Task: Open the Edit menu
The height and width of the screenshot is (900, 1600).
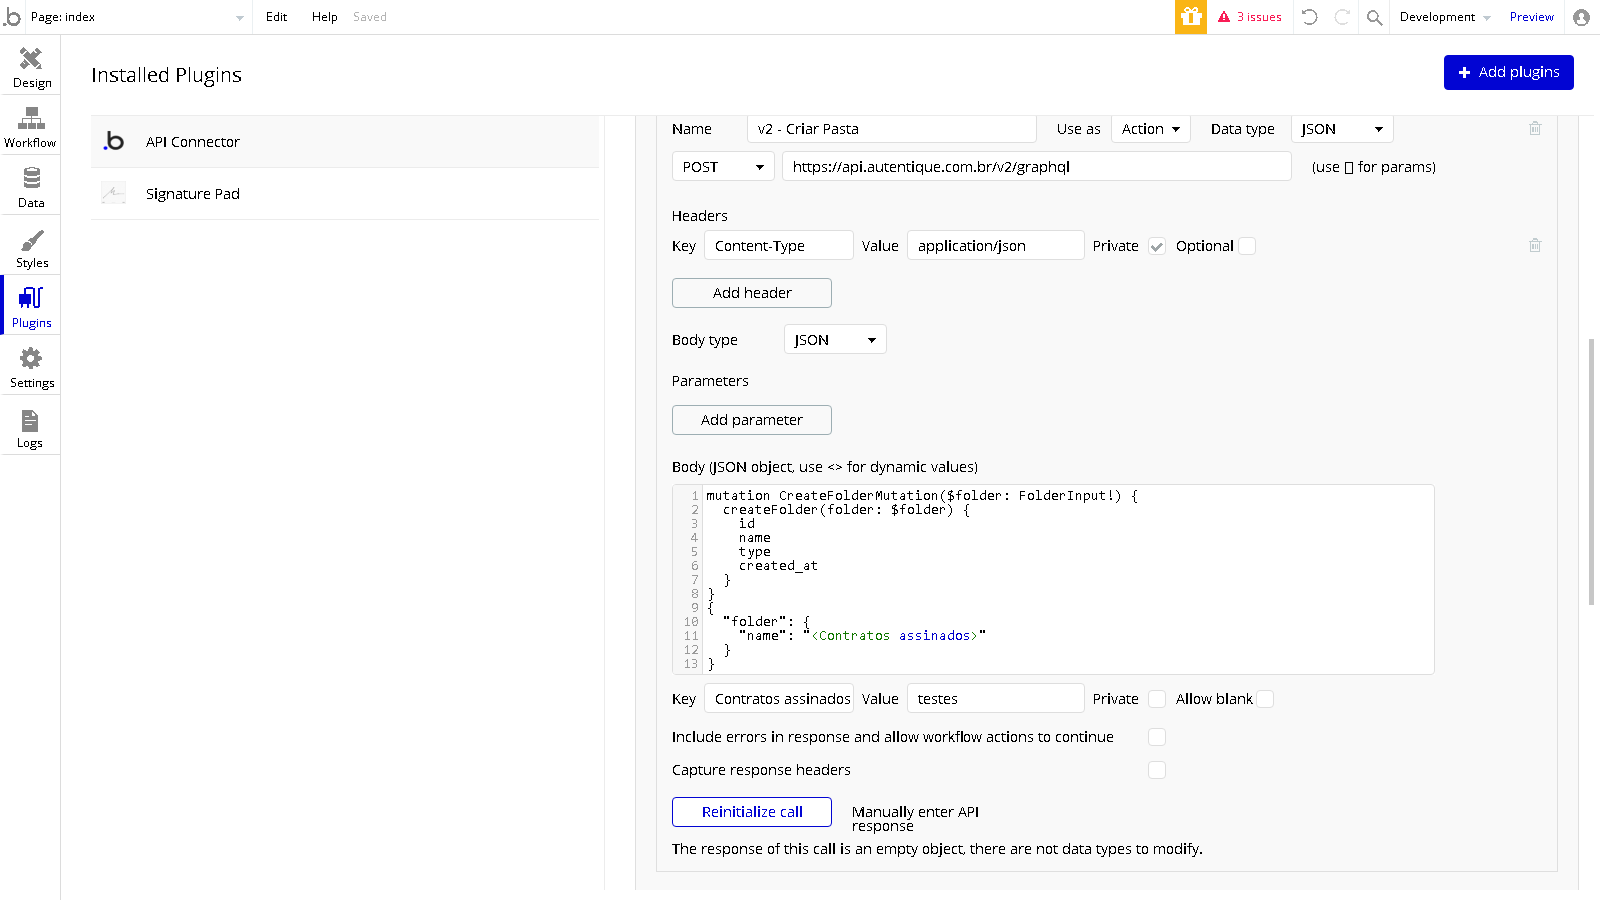Action: pos(277,17)
